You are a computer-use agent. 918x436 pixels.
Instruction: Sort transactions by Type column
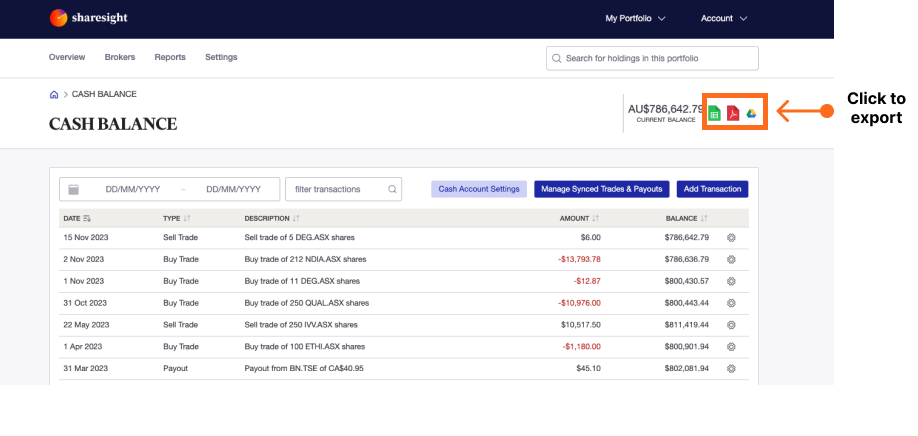(177, 218)
